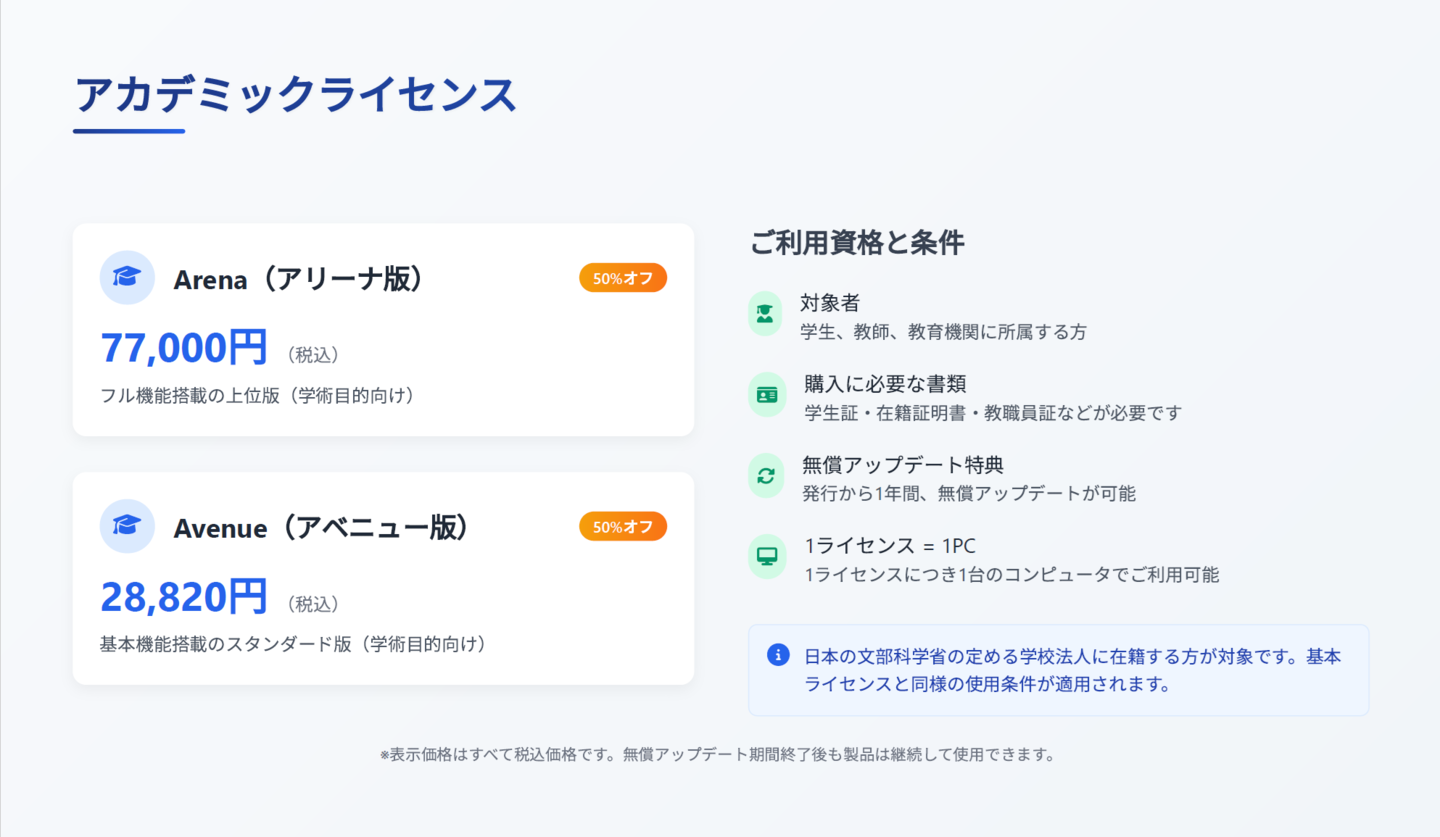Click the 対象者 eligibility item title
The image size is (1440, 837).
830,303
